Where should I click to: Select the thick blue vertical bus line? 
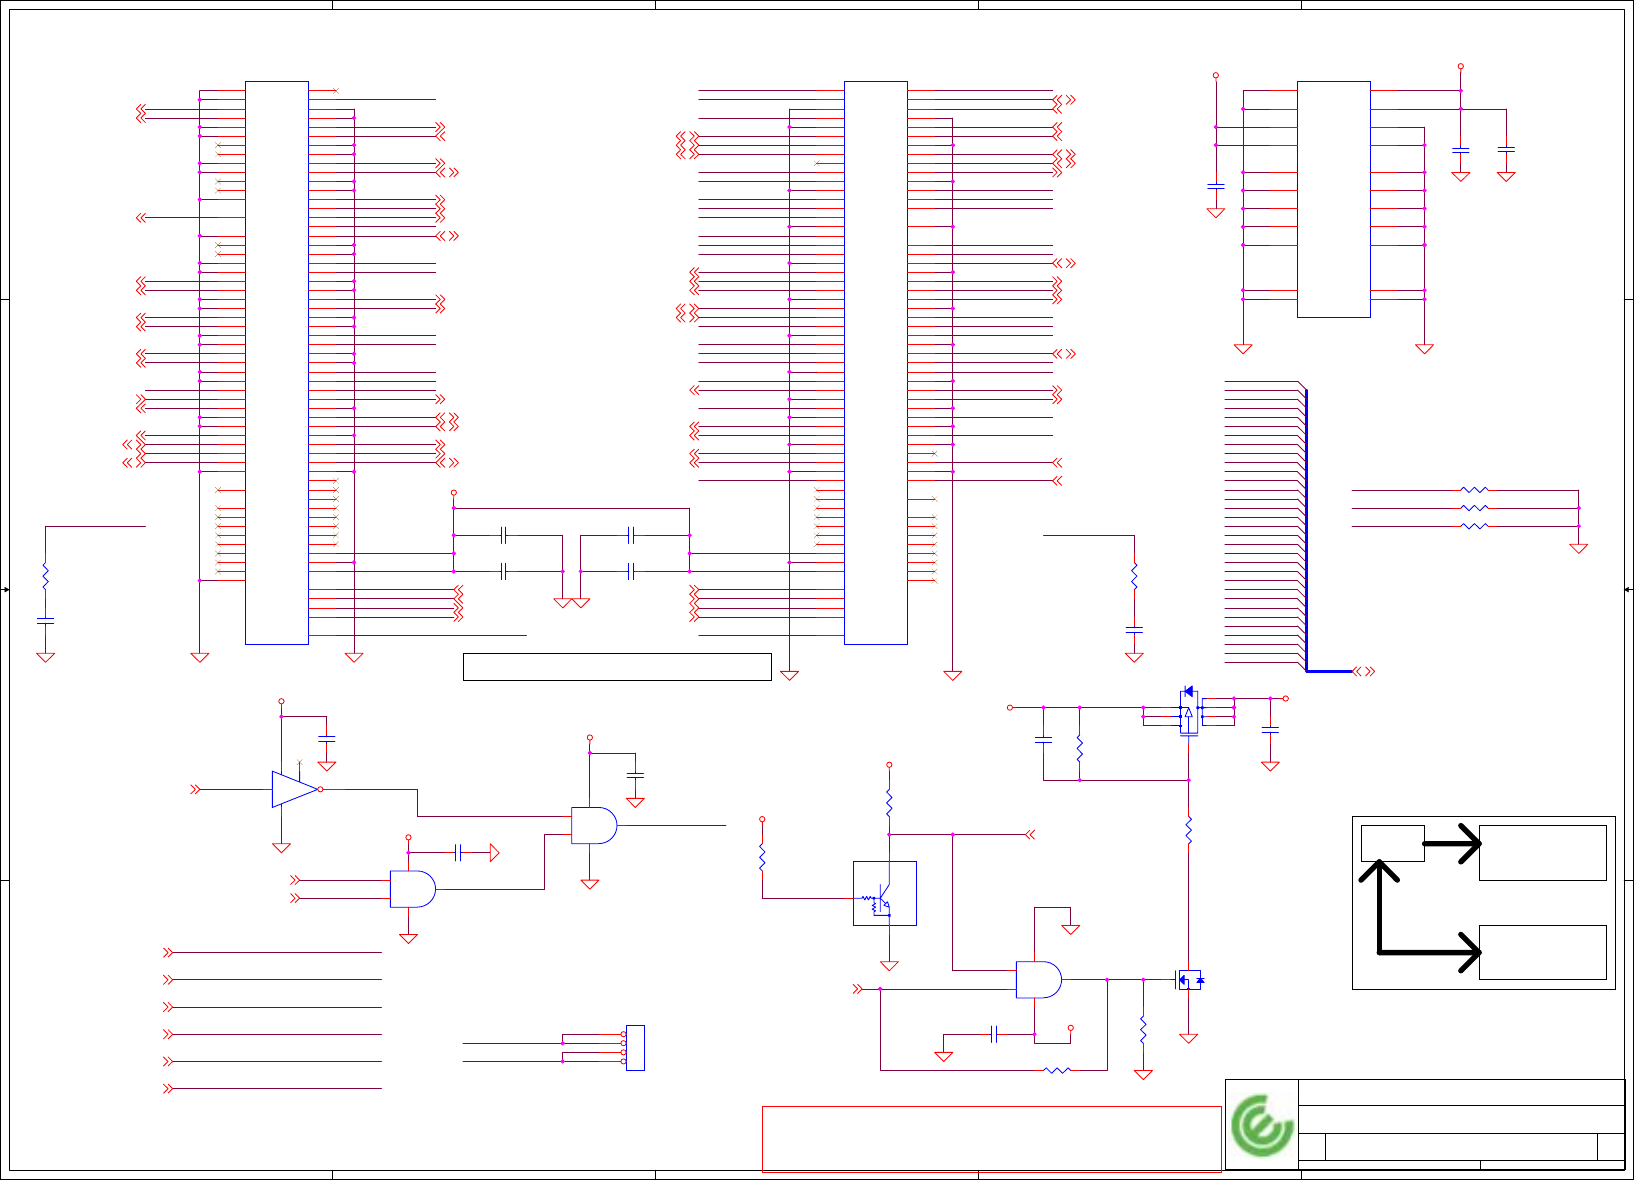pos(1306,530)
